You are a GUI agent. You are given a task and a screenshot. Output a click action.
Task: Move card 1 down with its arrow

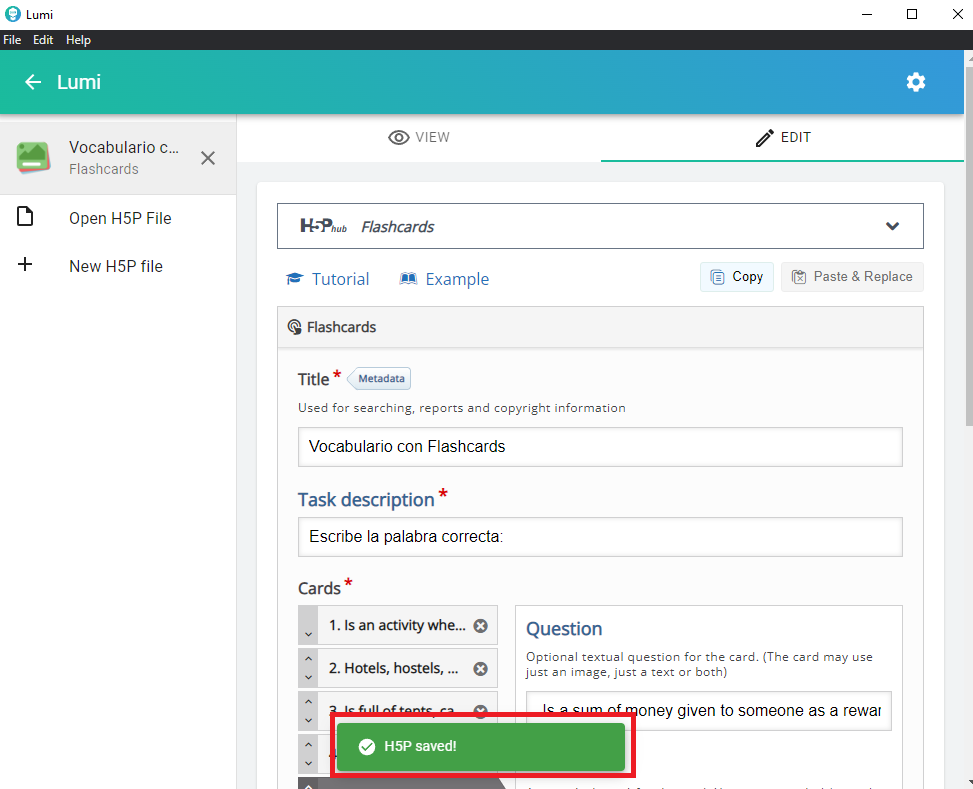(308, 634)
